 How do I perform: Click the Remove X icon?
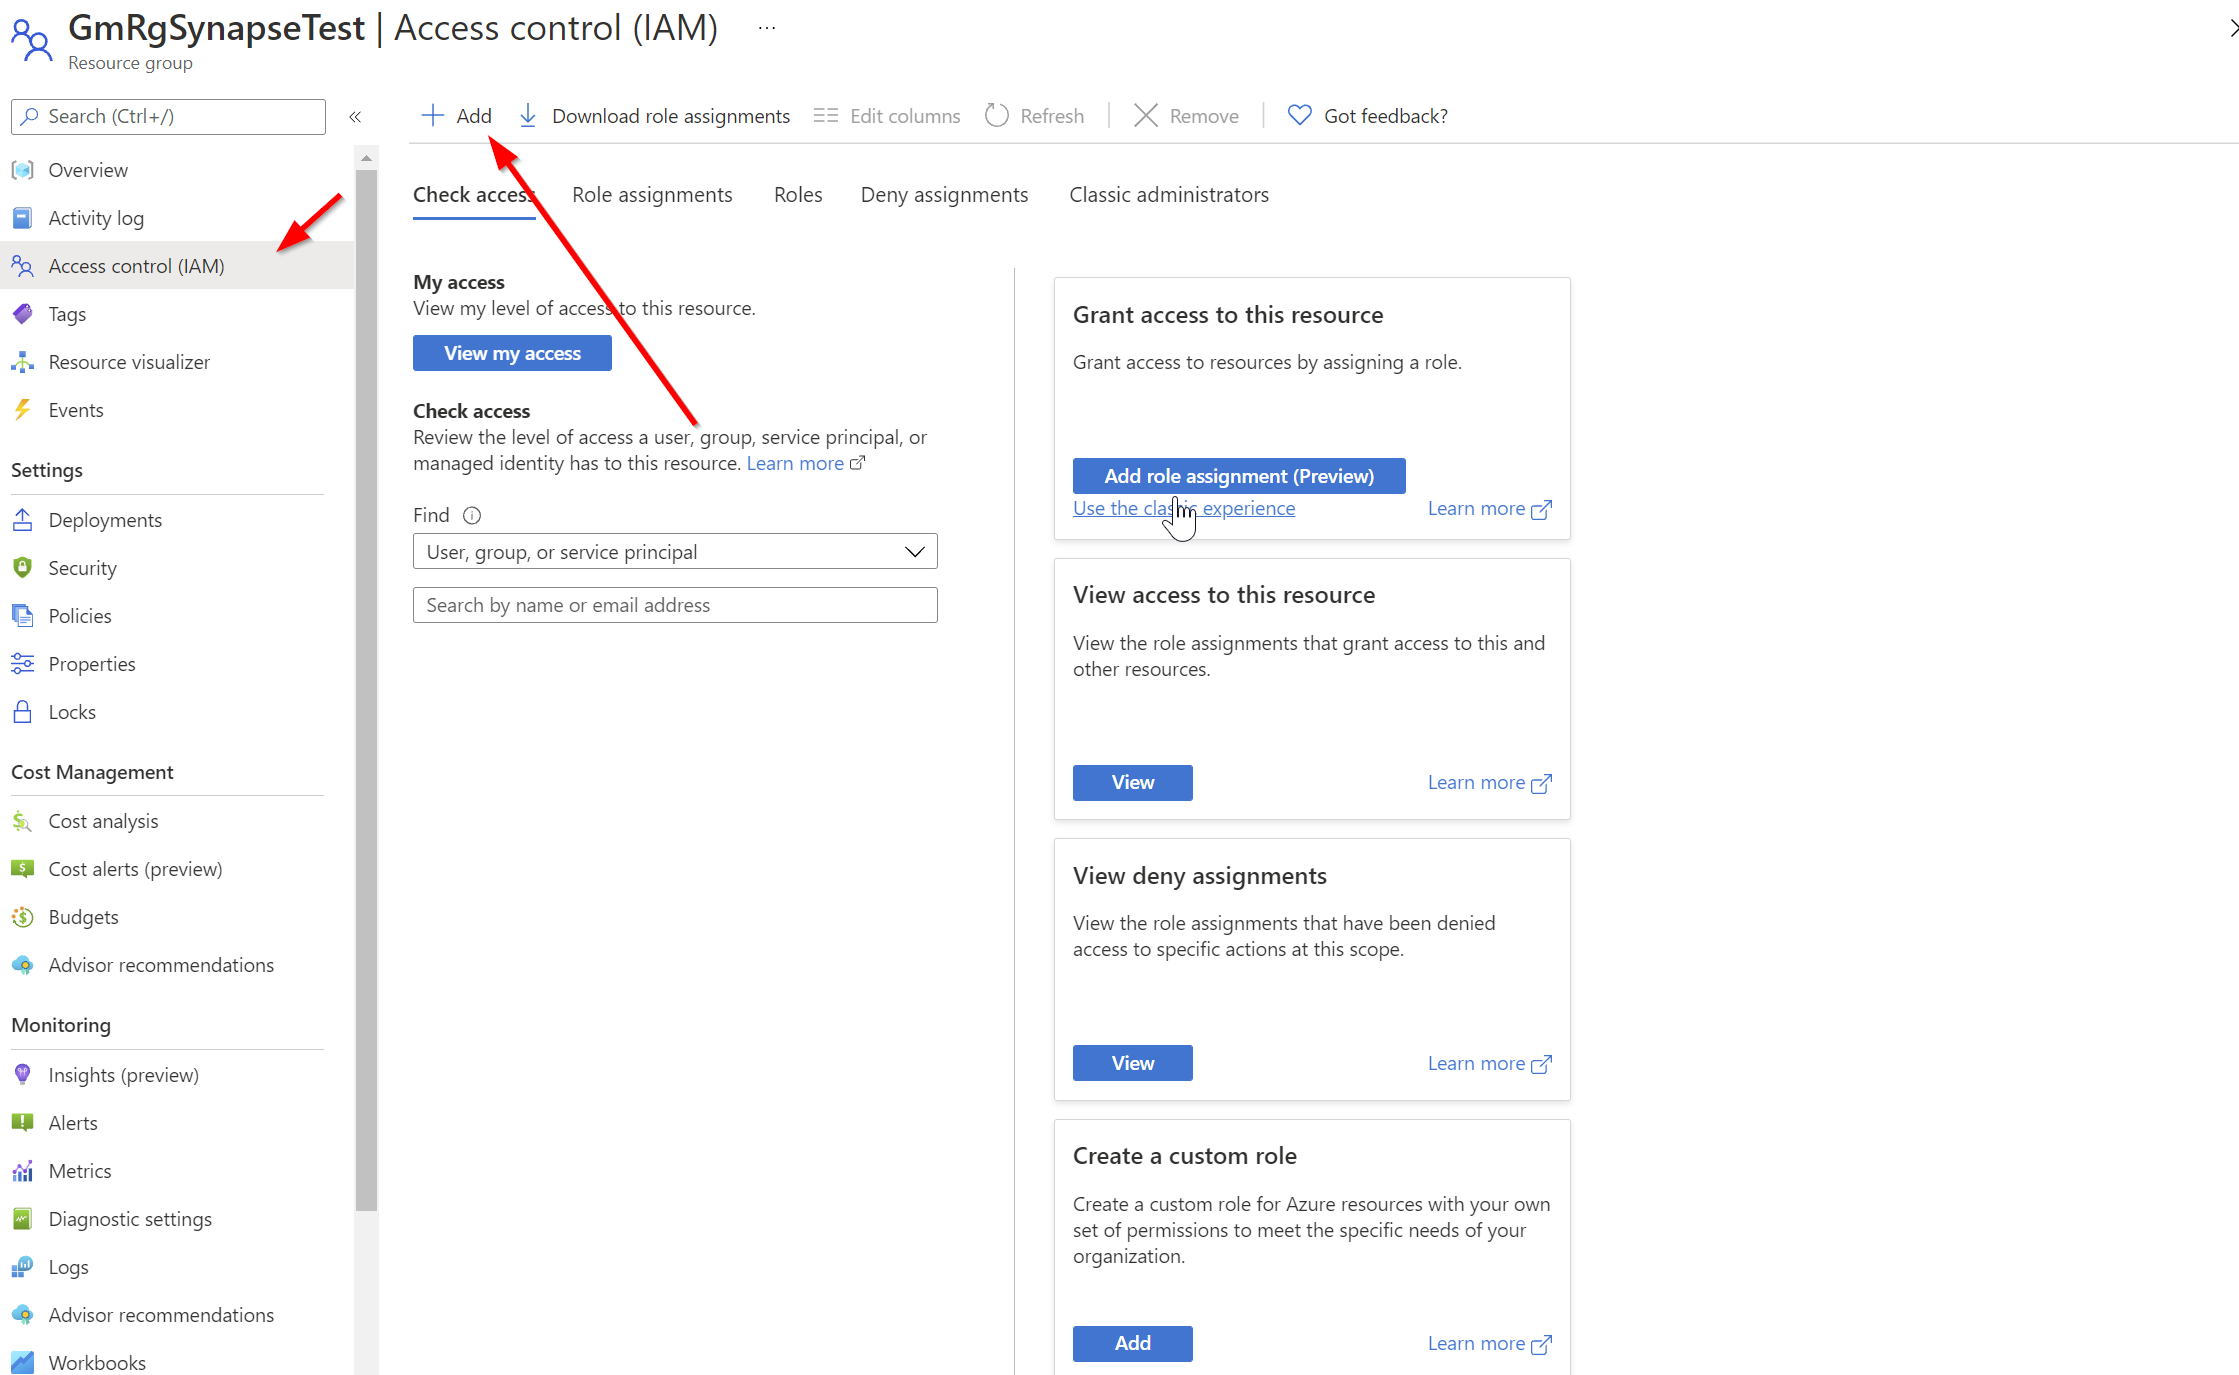click(x=1146, y=116)
